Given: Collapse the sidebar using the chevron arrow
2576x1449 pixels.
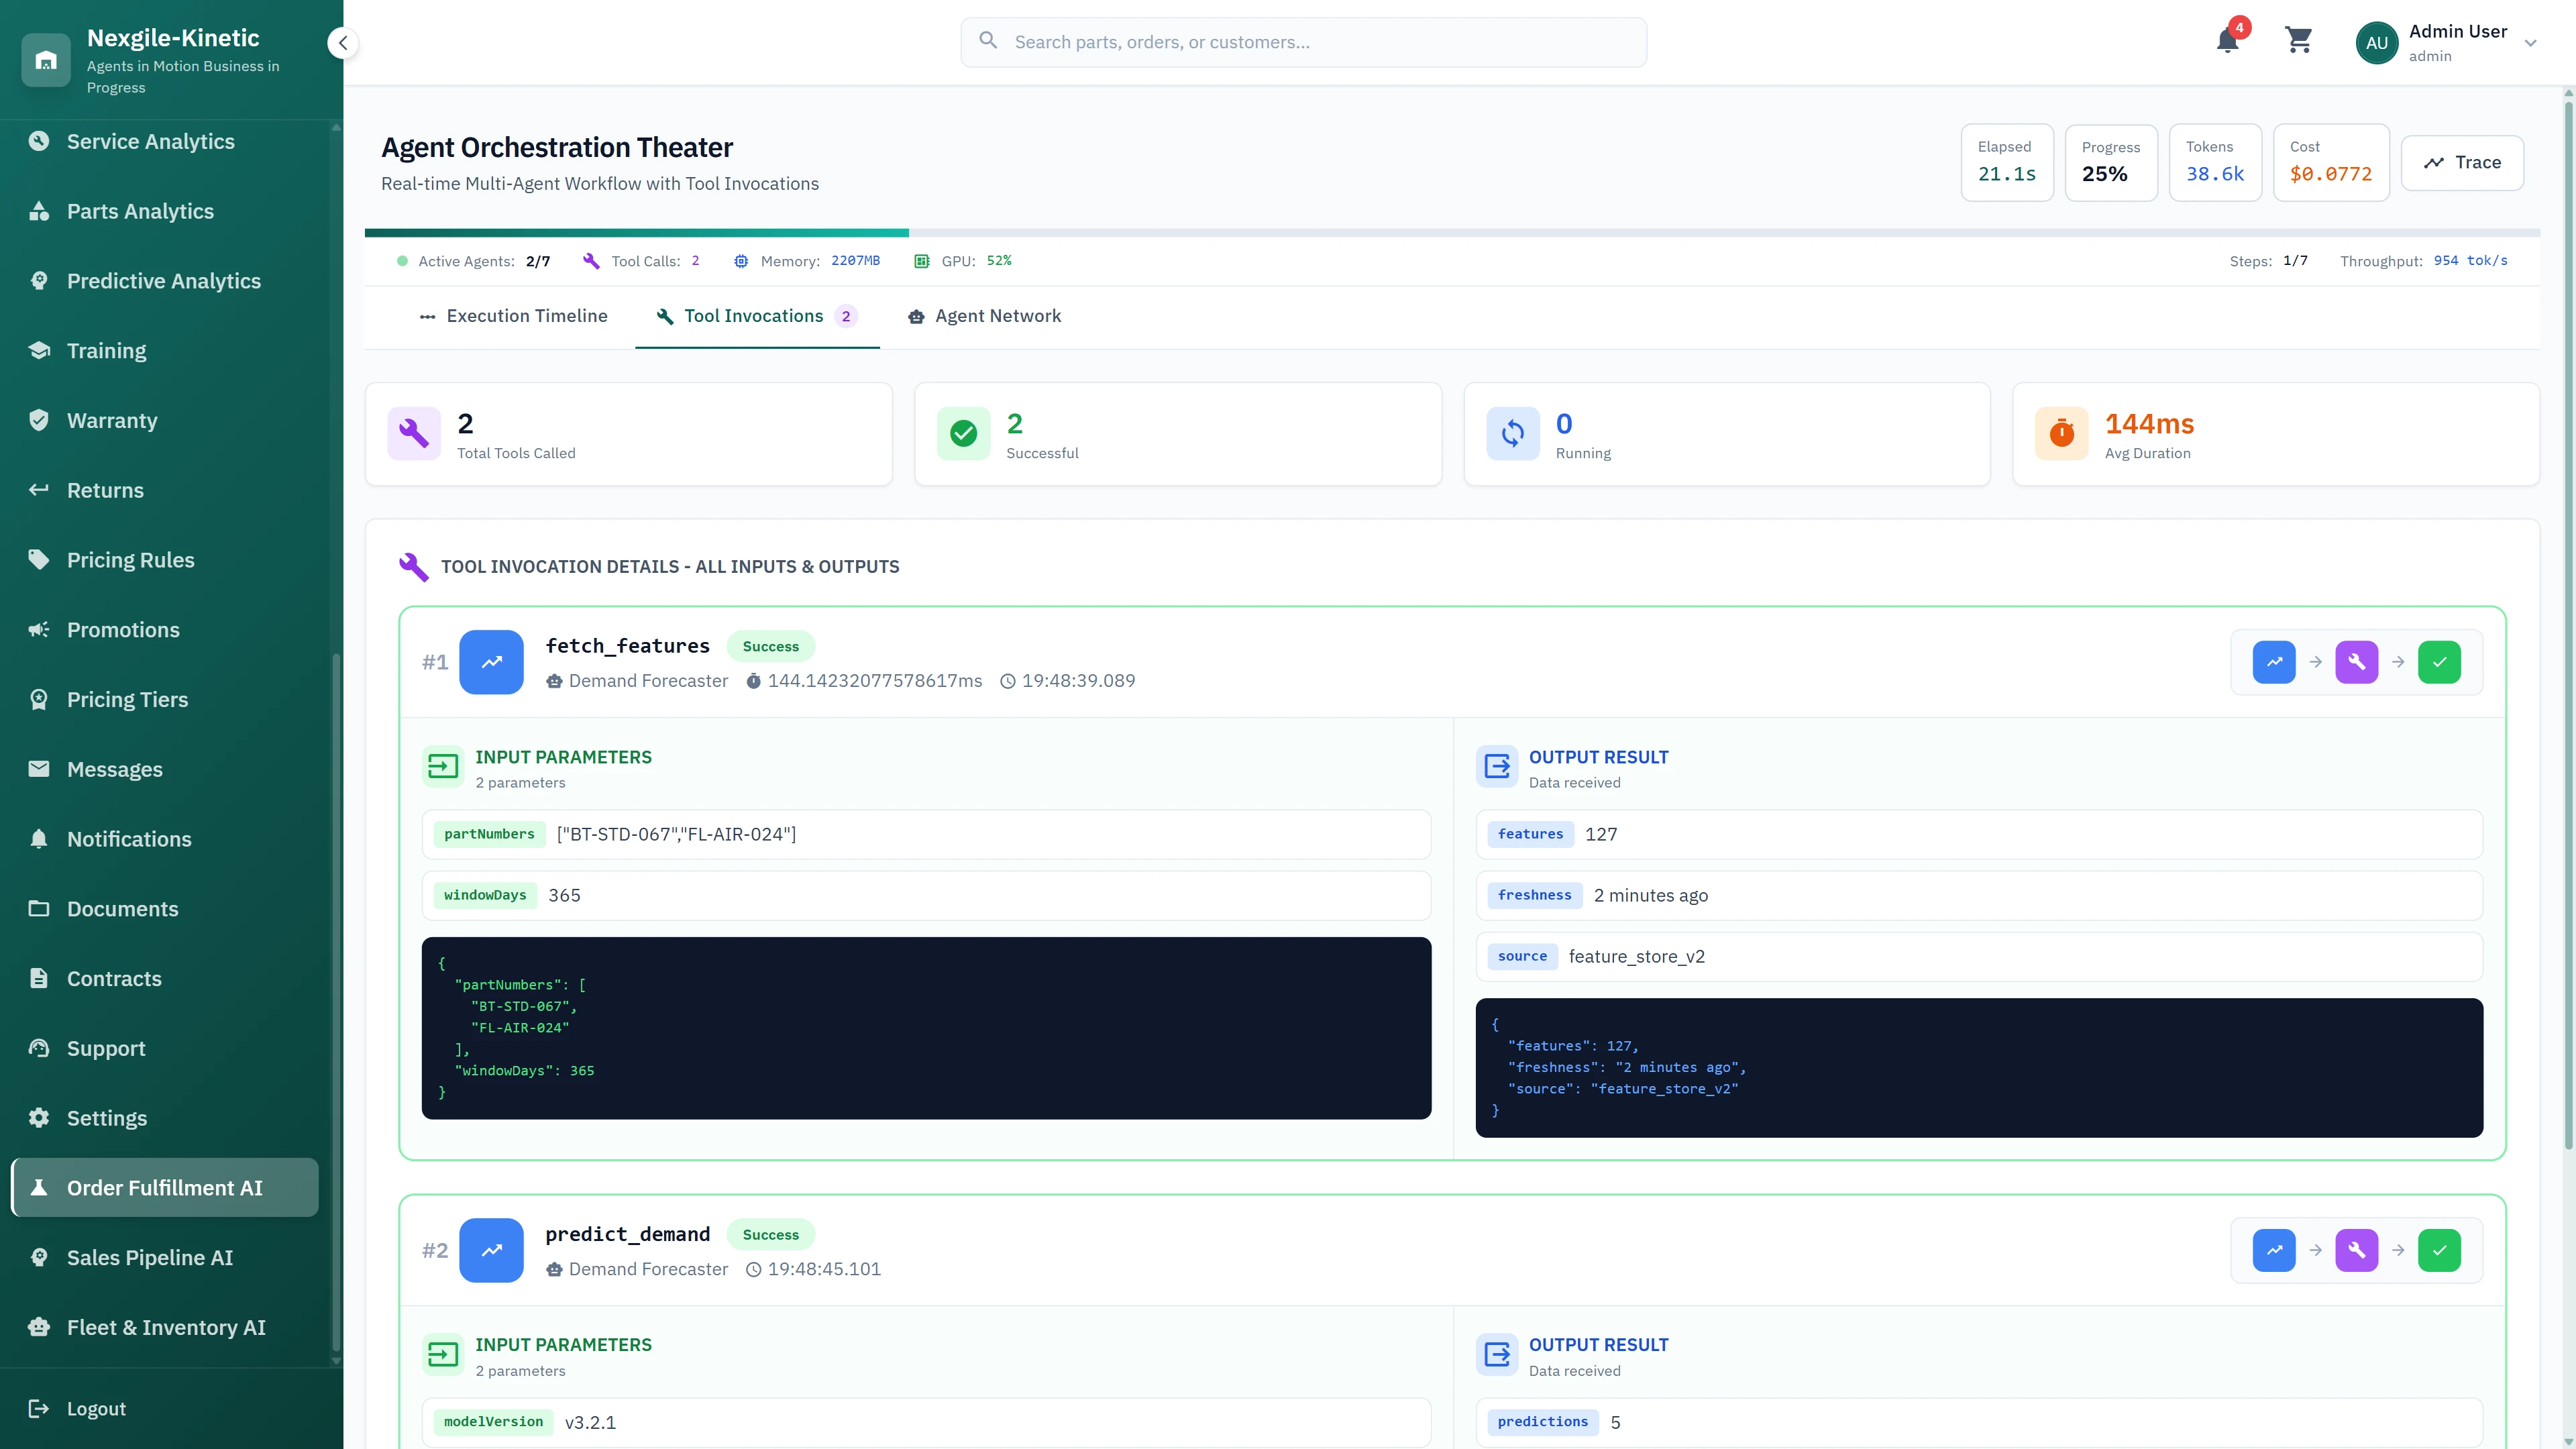Looking at the screenshot, I should [x=343, y=43].
